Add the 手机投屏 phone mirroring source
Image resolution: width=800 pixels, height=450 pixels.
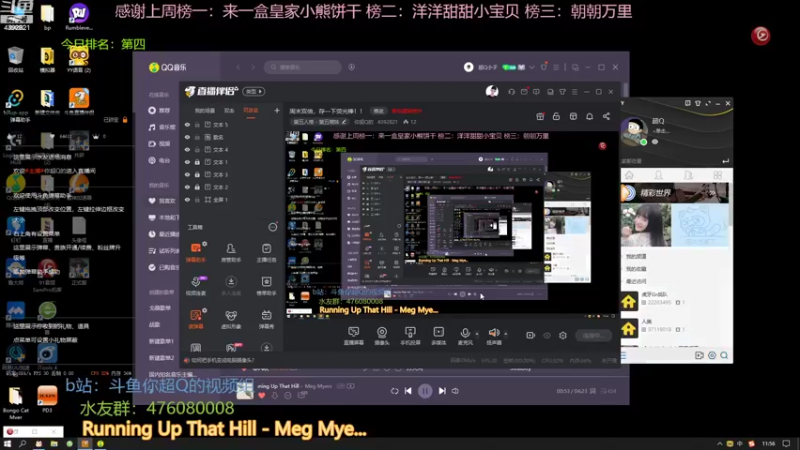point(410,336)
